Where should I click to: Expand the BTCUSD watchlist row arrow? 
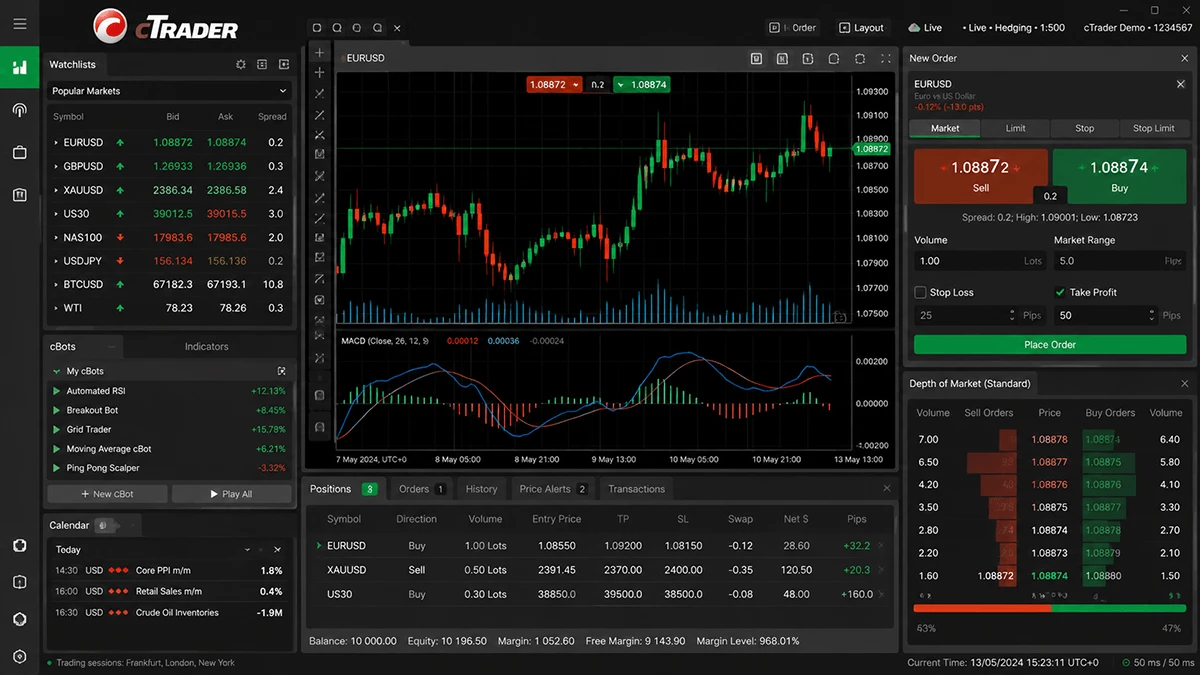click(56, 285)
